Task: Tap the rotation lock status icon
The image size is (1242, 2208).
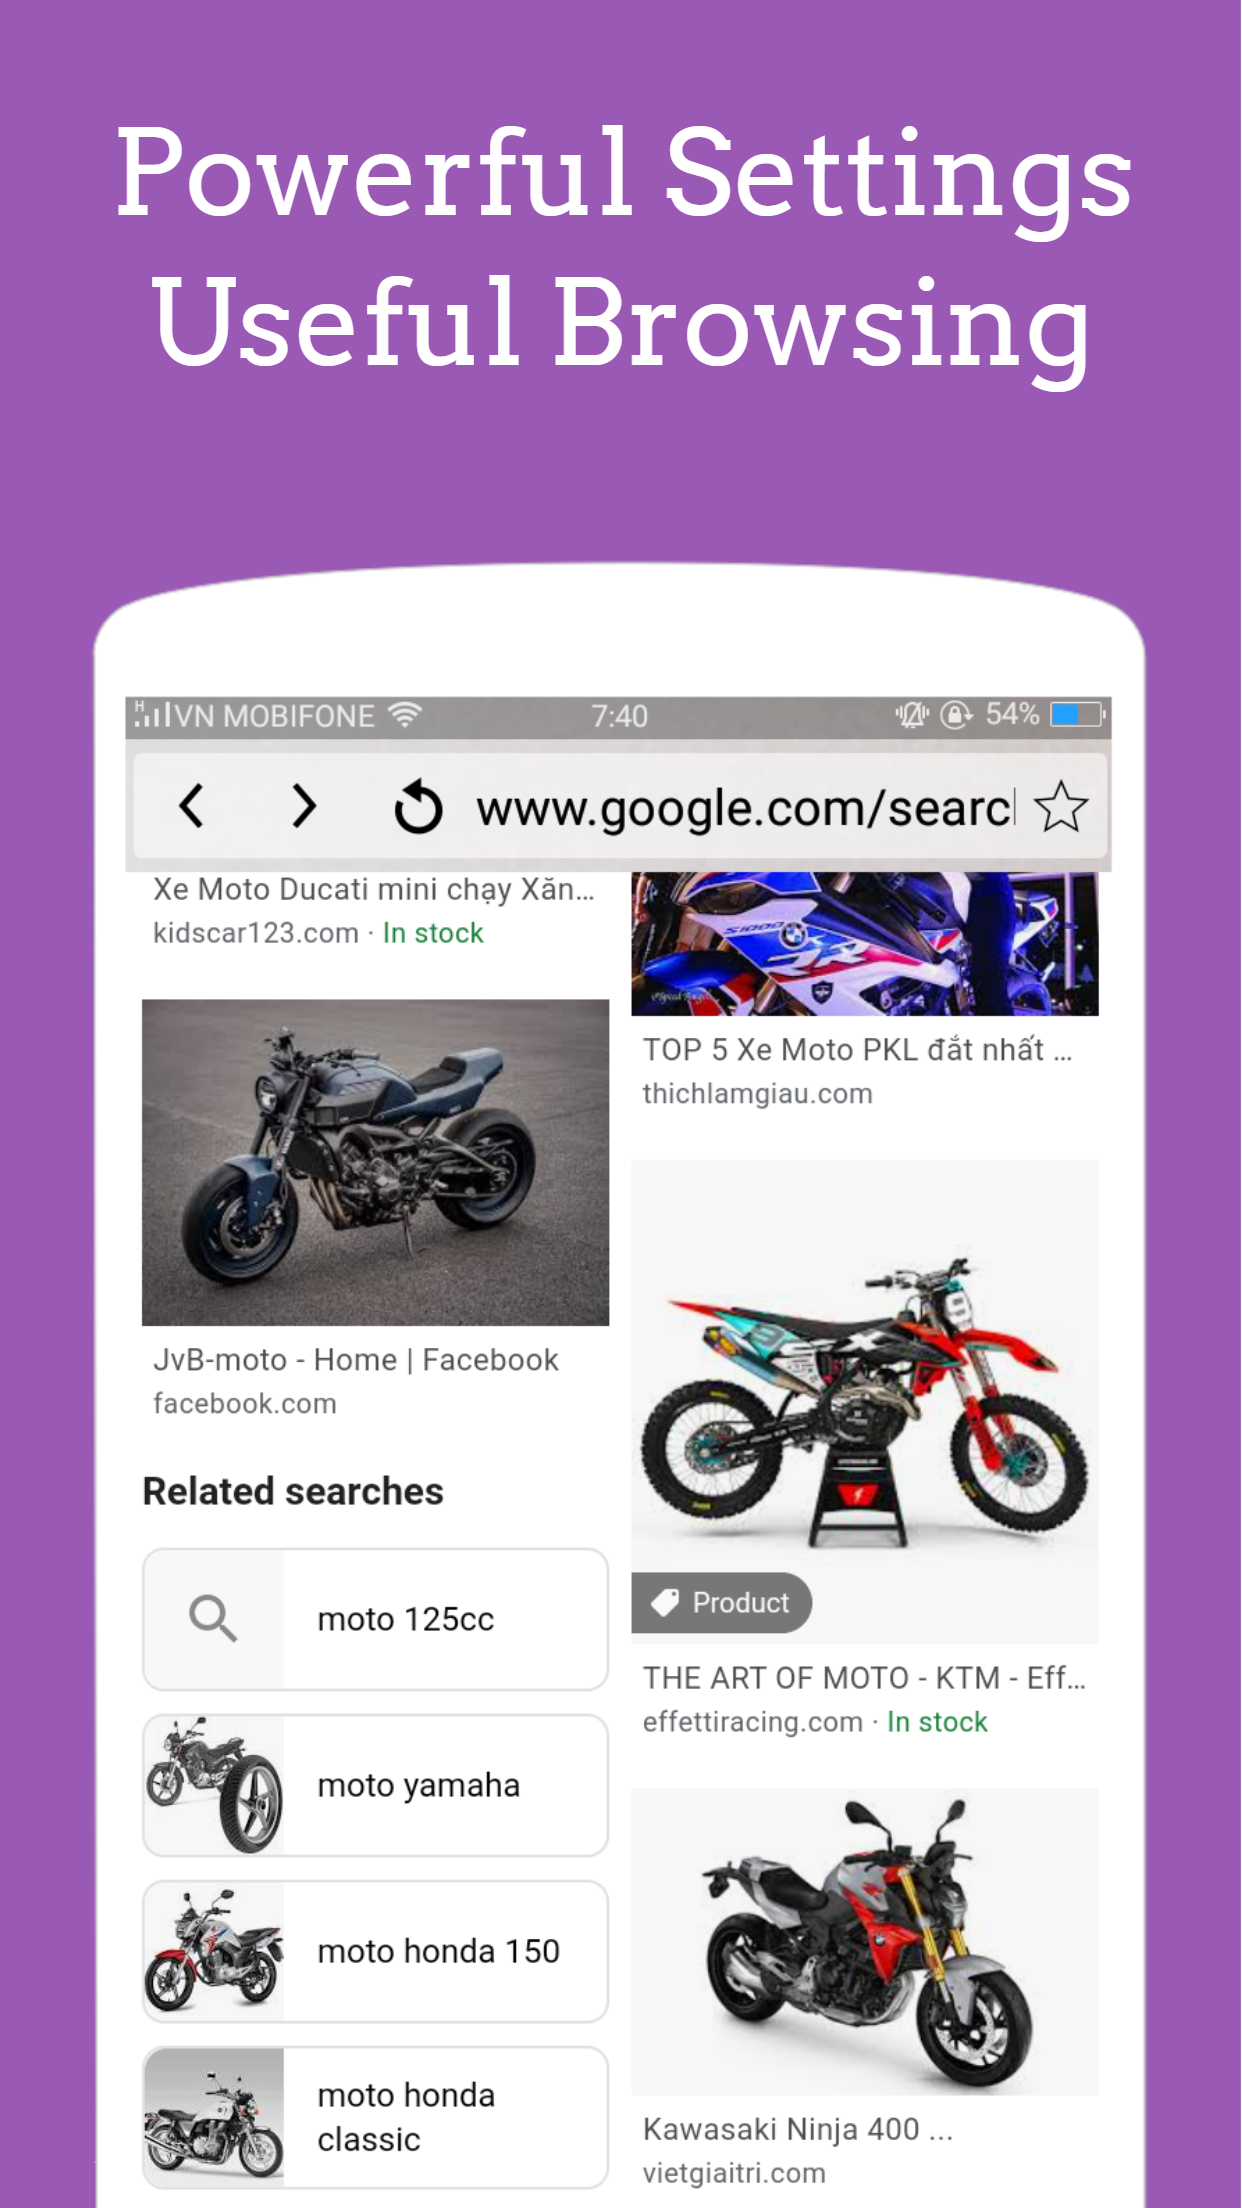Action: (956, 715)
